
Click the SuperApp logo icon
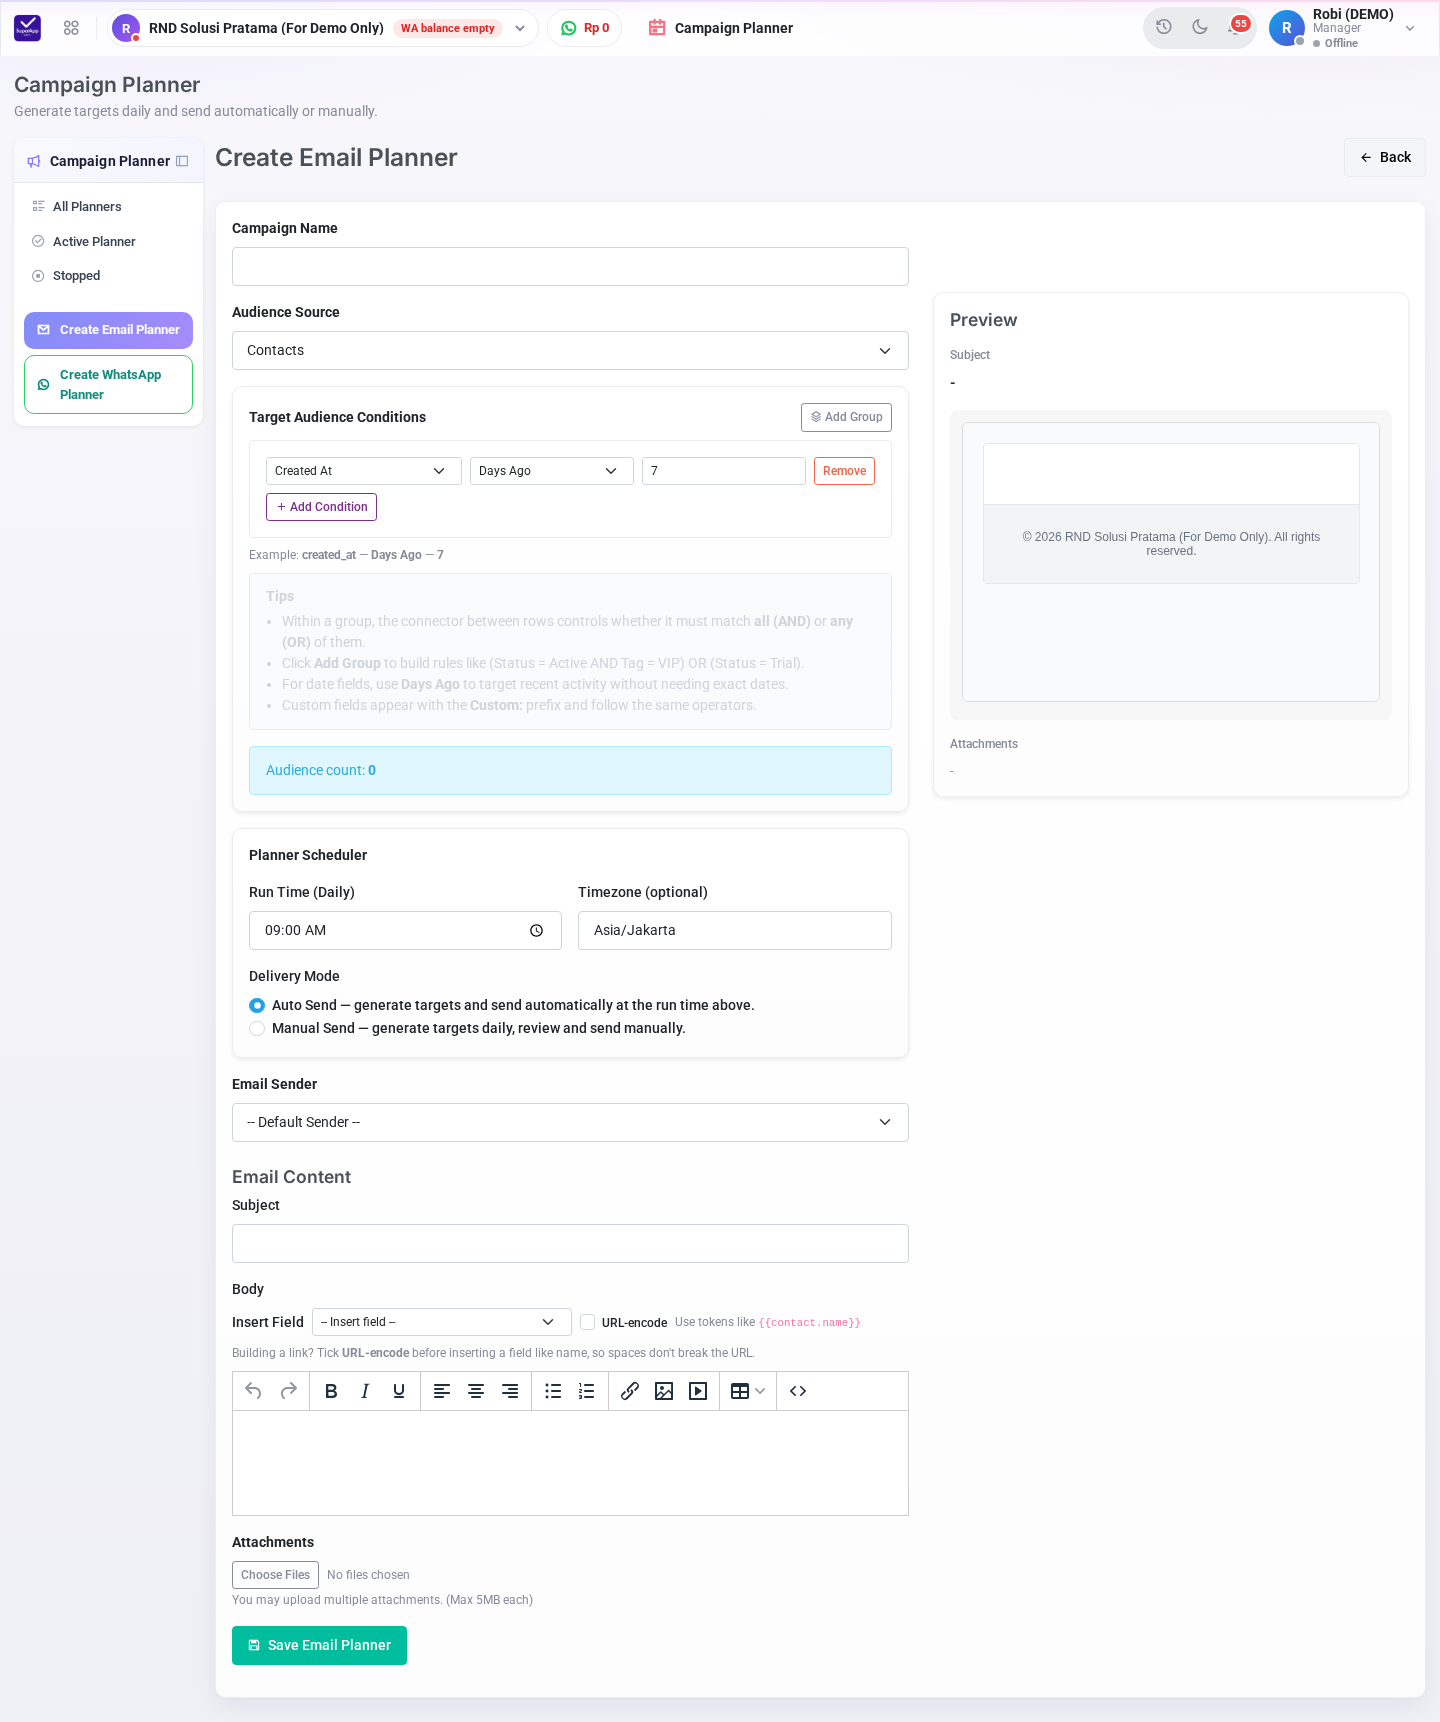pyautogui.click(x=27, y=28)
